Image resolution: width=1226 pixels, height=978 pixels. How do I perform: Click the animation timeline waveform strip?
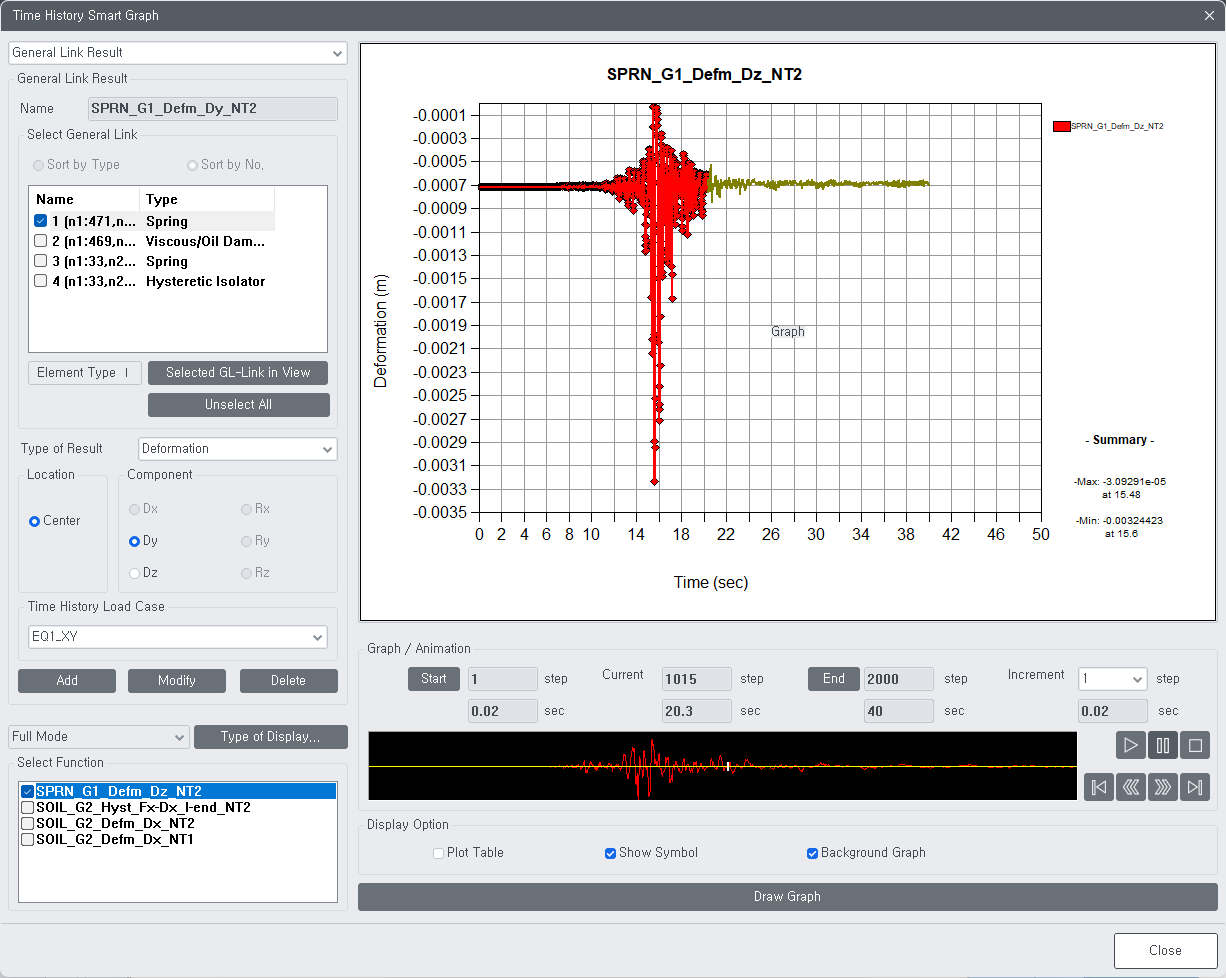pos(722,766)
